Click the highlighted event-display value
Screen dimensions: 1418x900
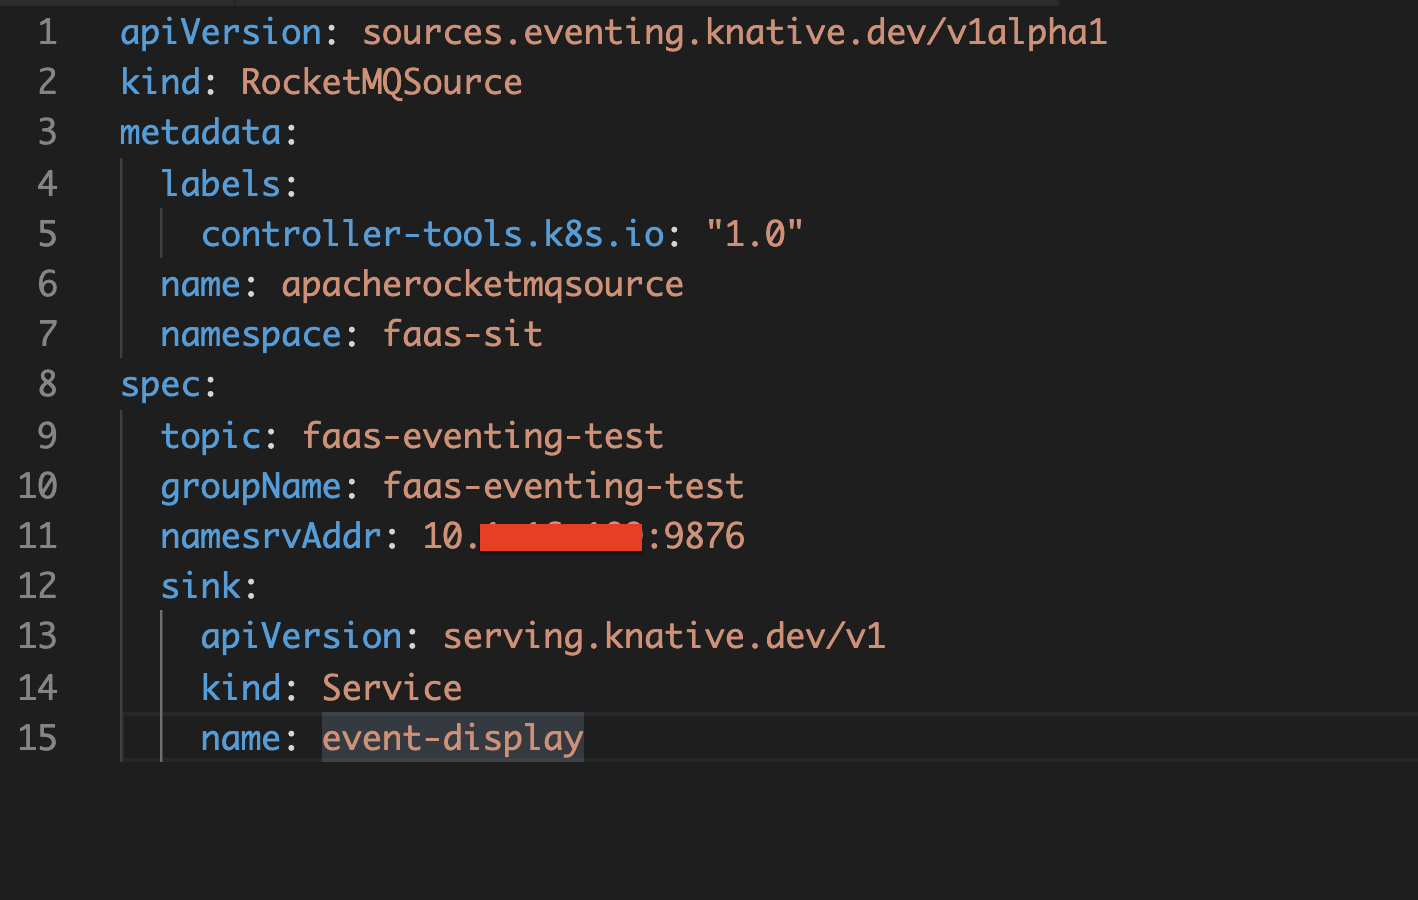pos(452,738)
